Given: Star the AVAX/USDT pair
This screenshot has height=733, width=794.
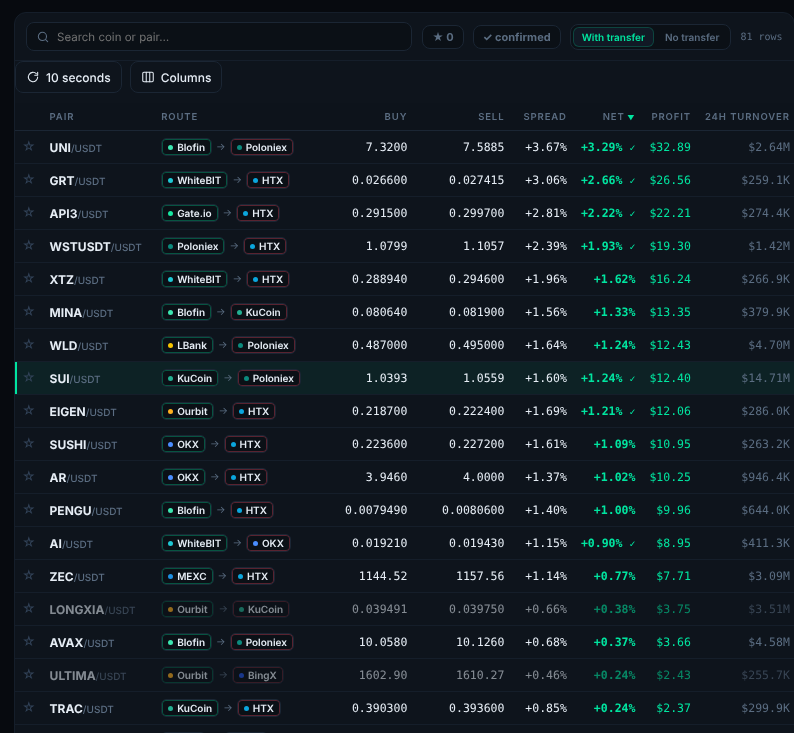Looking at the screenshot, I should coord(29,641).
